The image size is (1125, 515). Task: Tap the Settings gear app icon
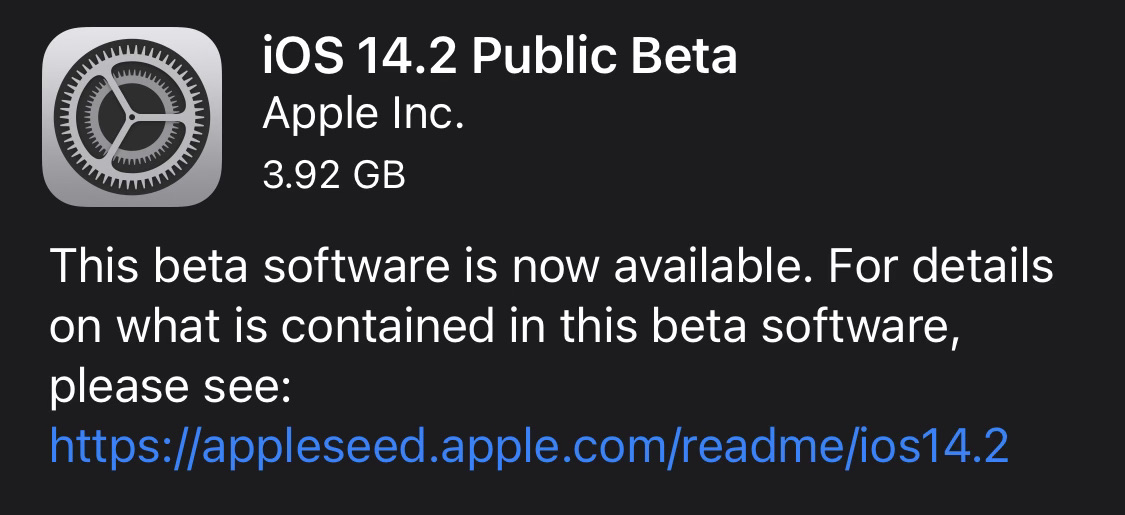[x=131, y=117]
